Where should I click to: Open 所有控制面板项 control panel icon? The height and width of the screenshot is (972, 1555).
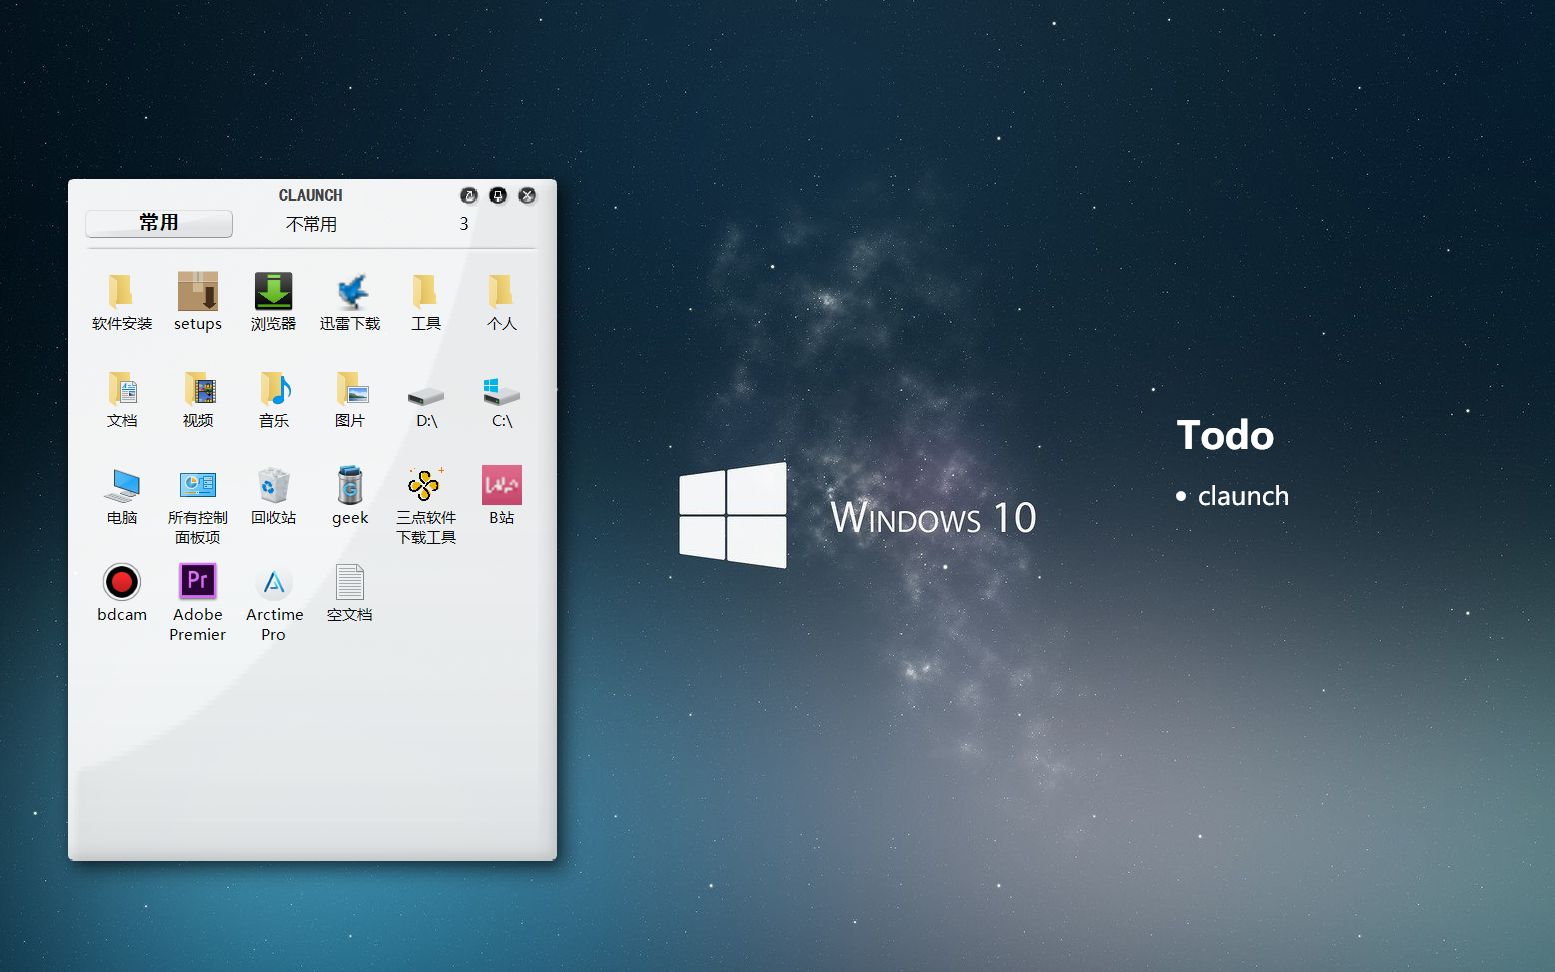[x=198, y=485]
